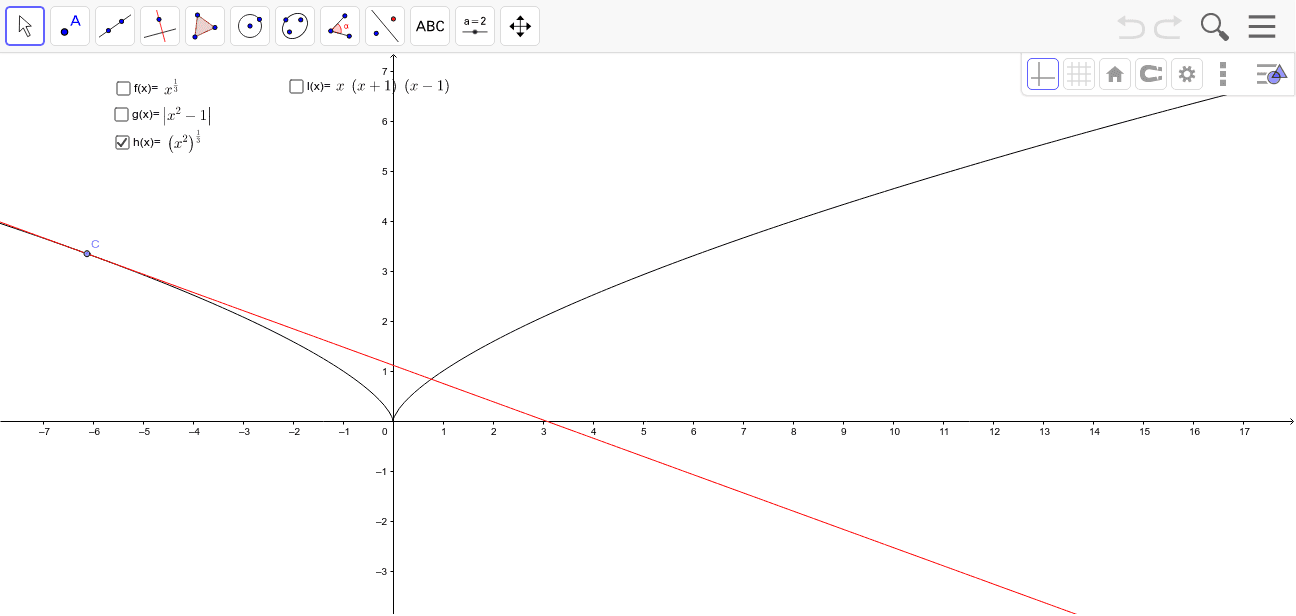Select the Line through two points tool
Viewport: 1296px width, 616px height.
(115, 26)
